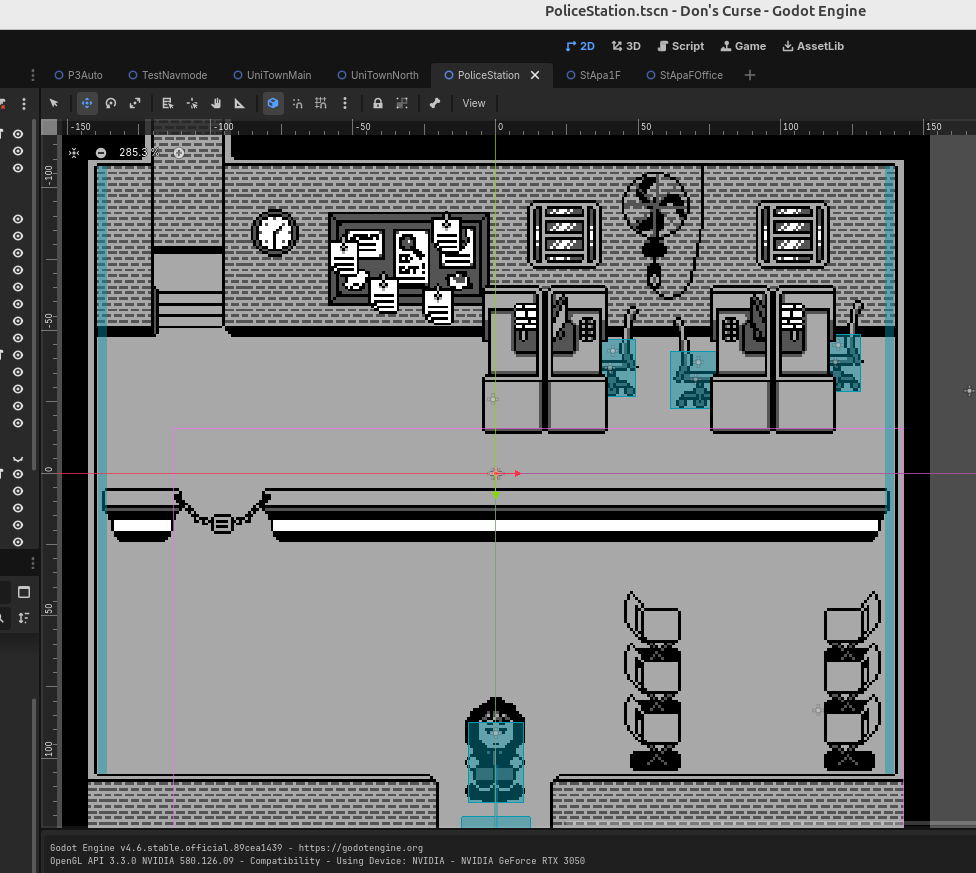Click the group selected nodes icon
Screen dimensions: 976x873
402,103
